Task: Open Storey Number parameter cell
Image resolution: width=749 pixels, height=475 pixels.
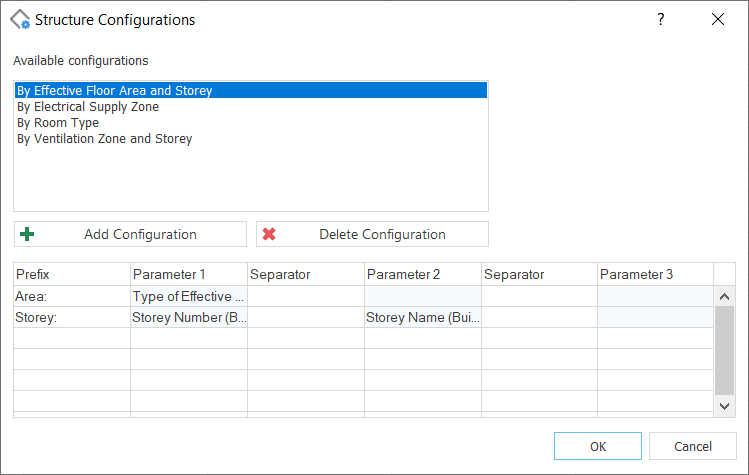Action: pos(189,317)
